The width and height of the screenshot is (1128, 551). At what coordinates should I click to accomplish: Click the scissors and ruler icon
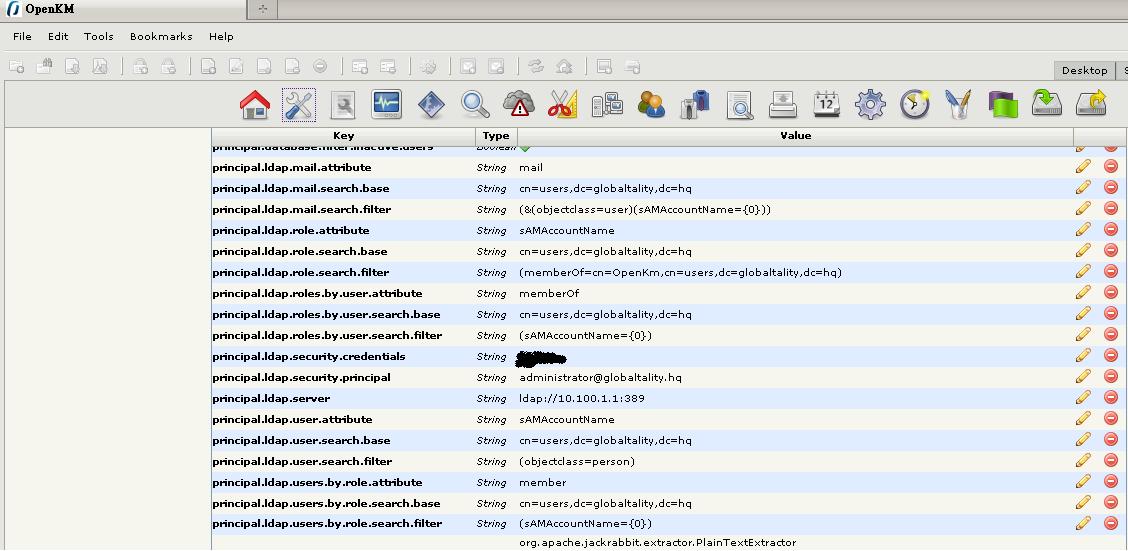point(563,104)
